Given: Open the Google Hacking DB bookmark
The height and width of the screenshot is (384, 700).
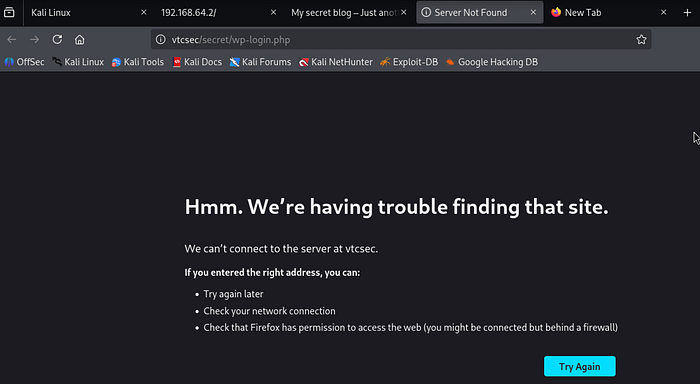Looking at the screenshot, I should 492,62.
